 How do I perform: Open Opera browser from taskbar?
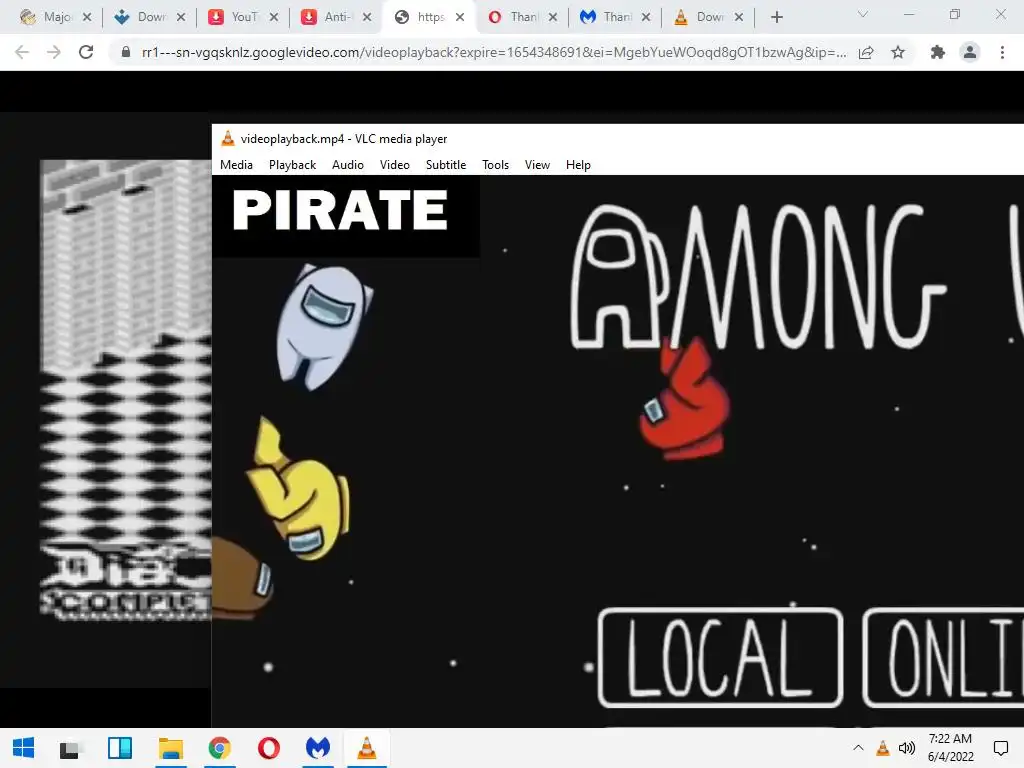click(x=268, y=748)
